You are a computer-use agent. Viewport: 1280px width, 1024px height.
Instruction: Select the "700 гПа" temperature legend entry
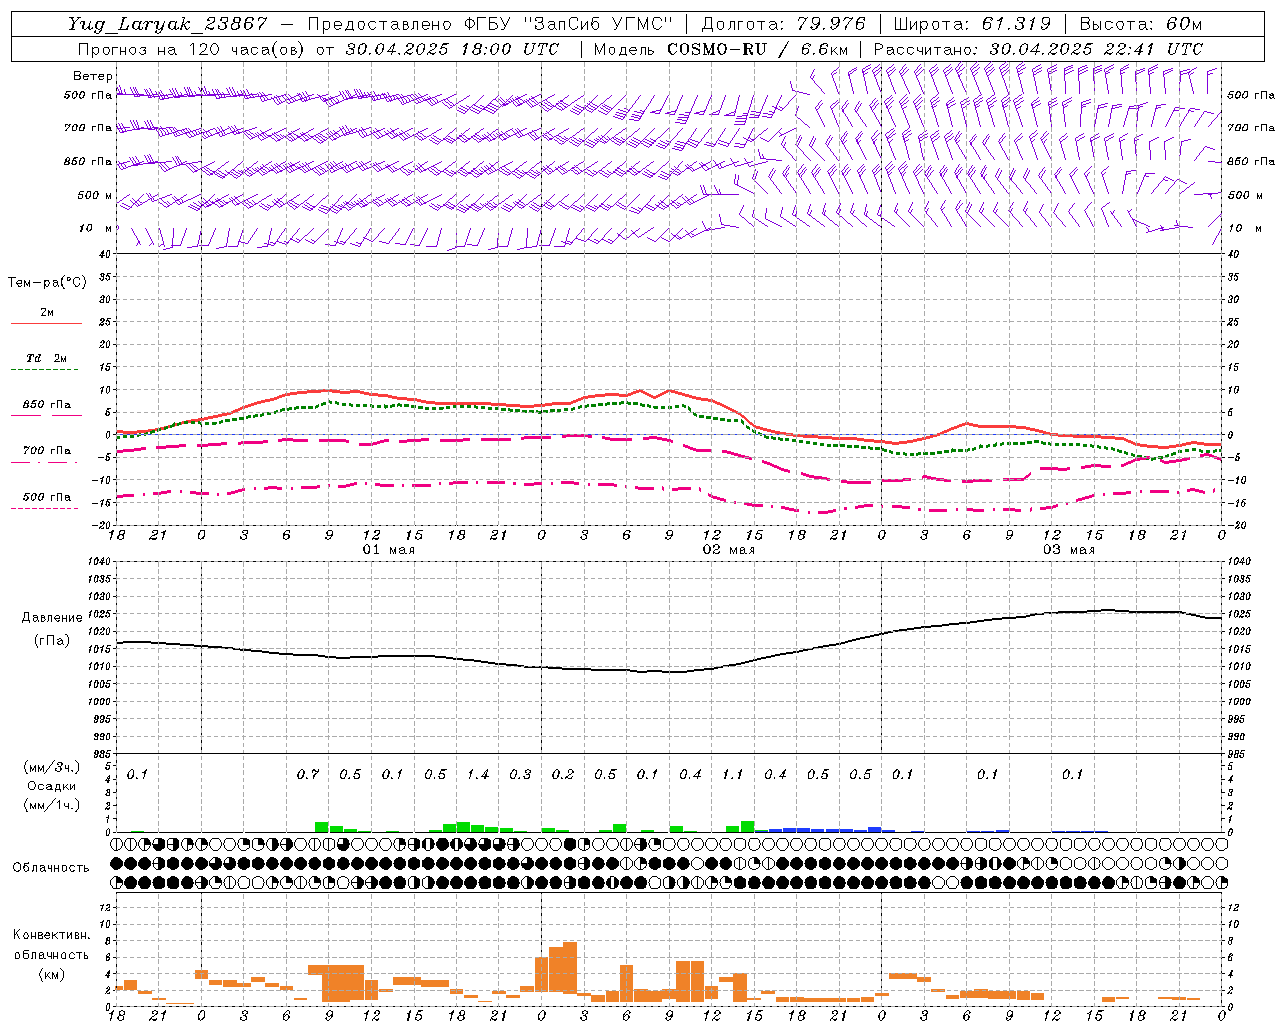[47, 451]
